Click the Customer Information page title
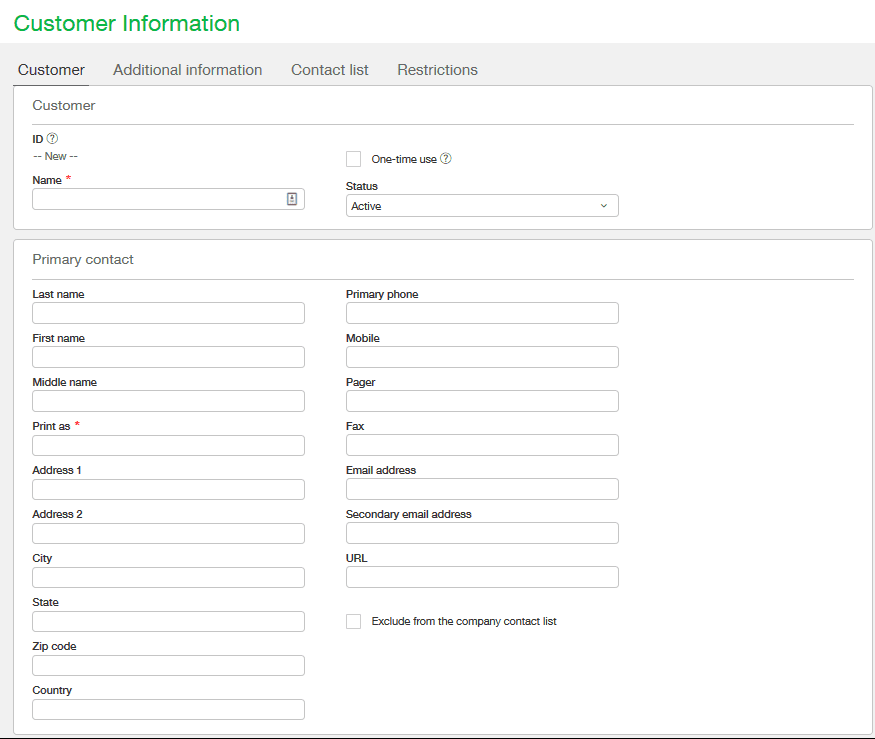The width and height of the screenshot is (875, 739). click(x=126, y=23)
